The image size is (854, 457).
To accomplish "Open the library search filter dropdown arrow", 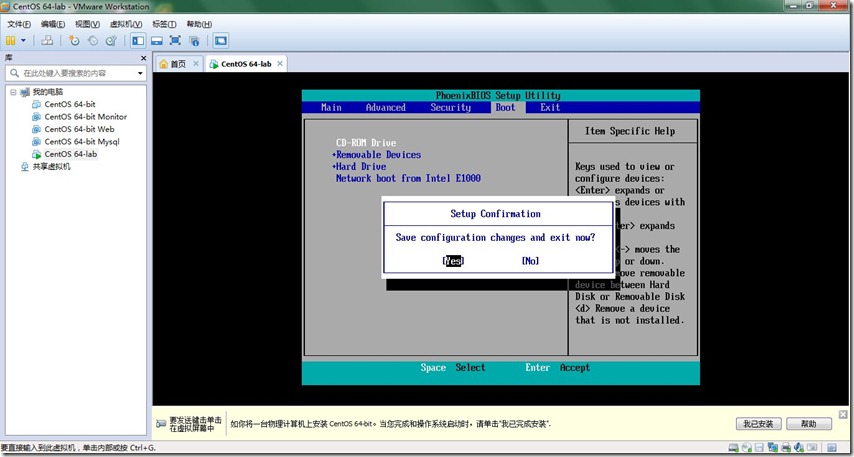I will tap(141, 73).
